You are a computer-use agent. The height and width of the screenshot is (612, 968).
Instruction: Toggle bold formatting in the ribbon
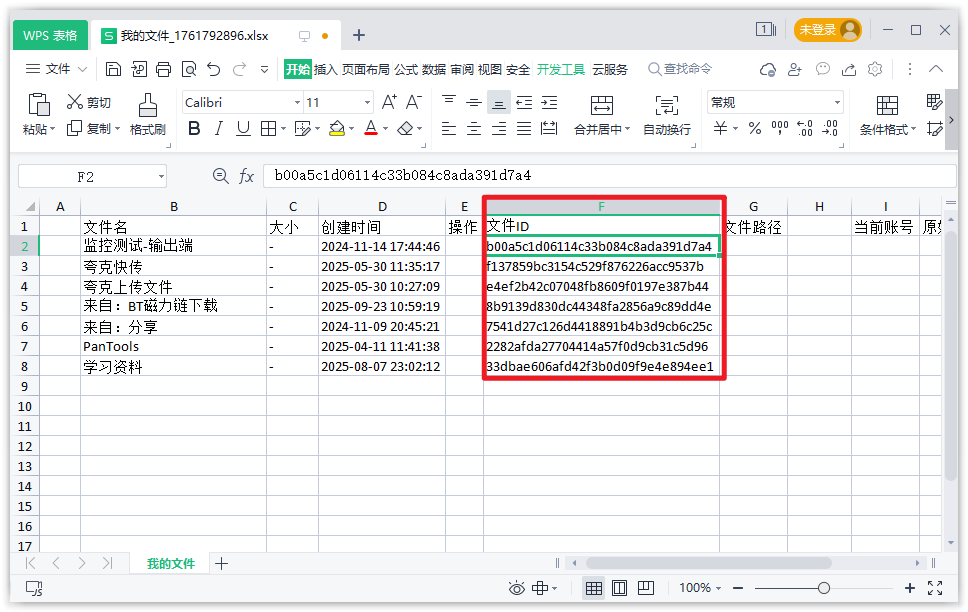(x=194, y=129)
